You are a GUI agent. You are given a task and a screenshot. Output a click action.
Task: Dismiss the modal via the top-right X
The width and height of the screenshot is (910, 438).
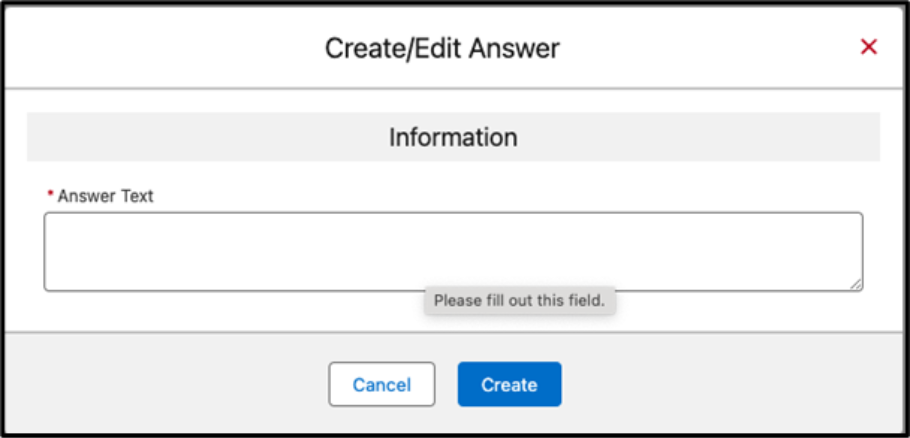869,47
